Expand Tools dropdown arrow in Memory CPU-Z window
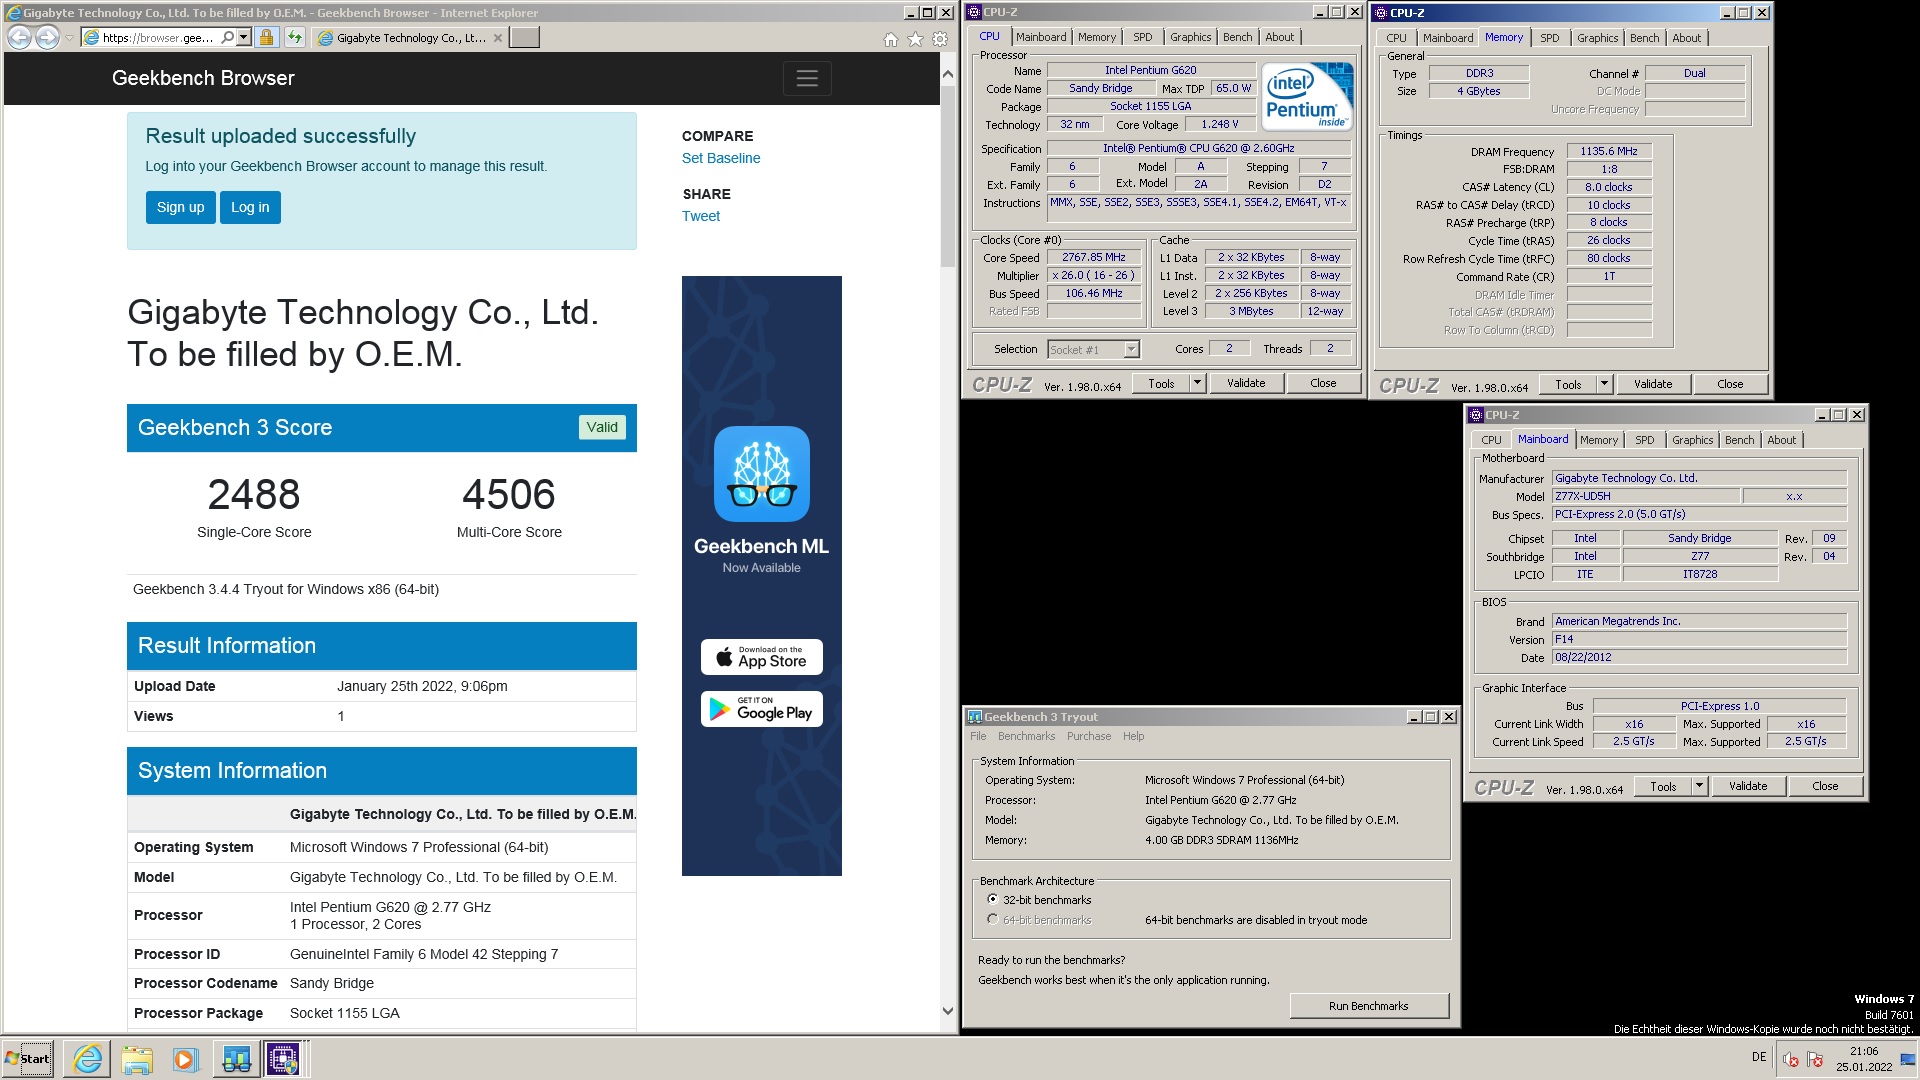Viewport: 1920px width, 1080px height. point(1604,384)
